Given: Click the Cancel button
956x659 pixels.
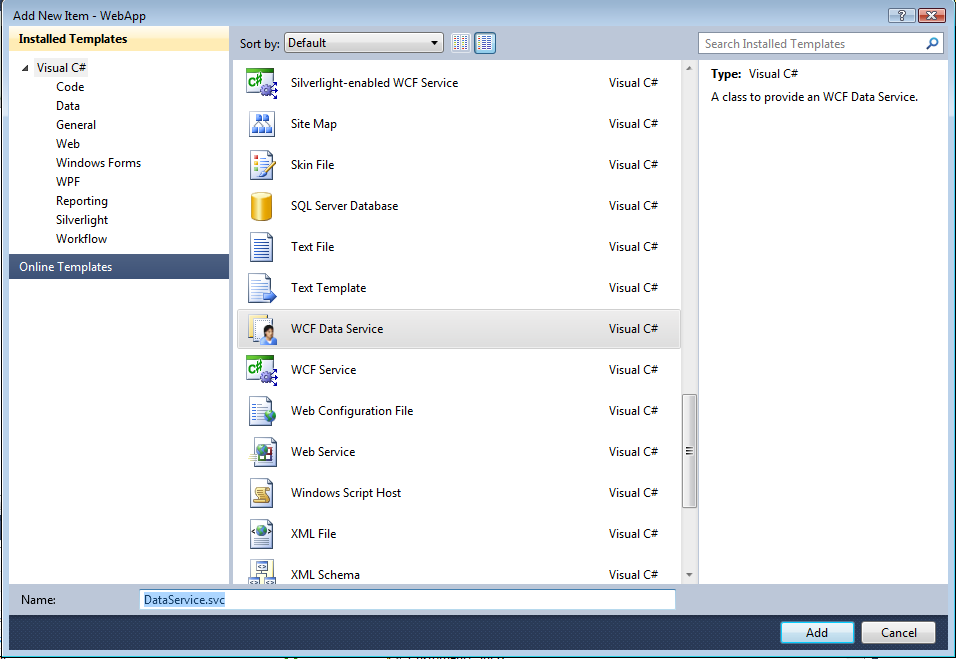Looking at the screenshot, I should [898, 632].
